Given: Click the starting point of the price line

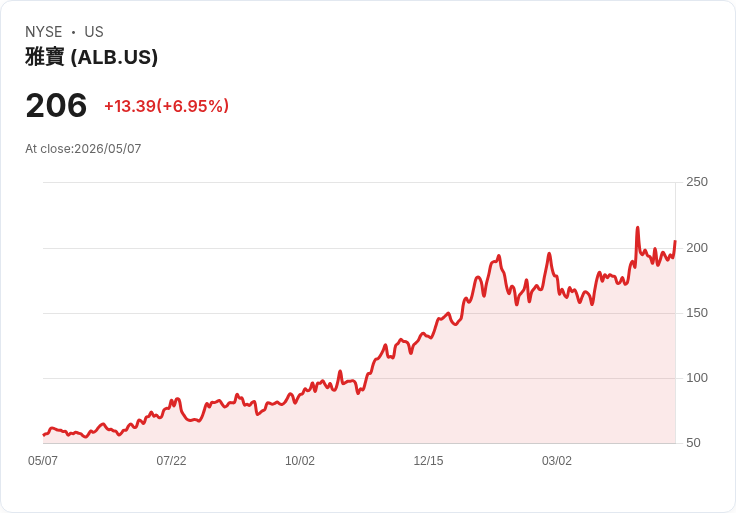Looking at the screenshot, I should pyautogui.click(x=43, y=435).
